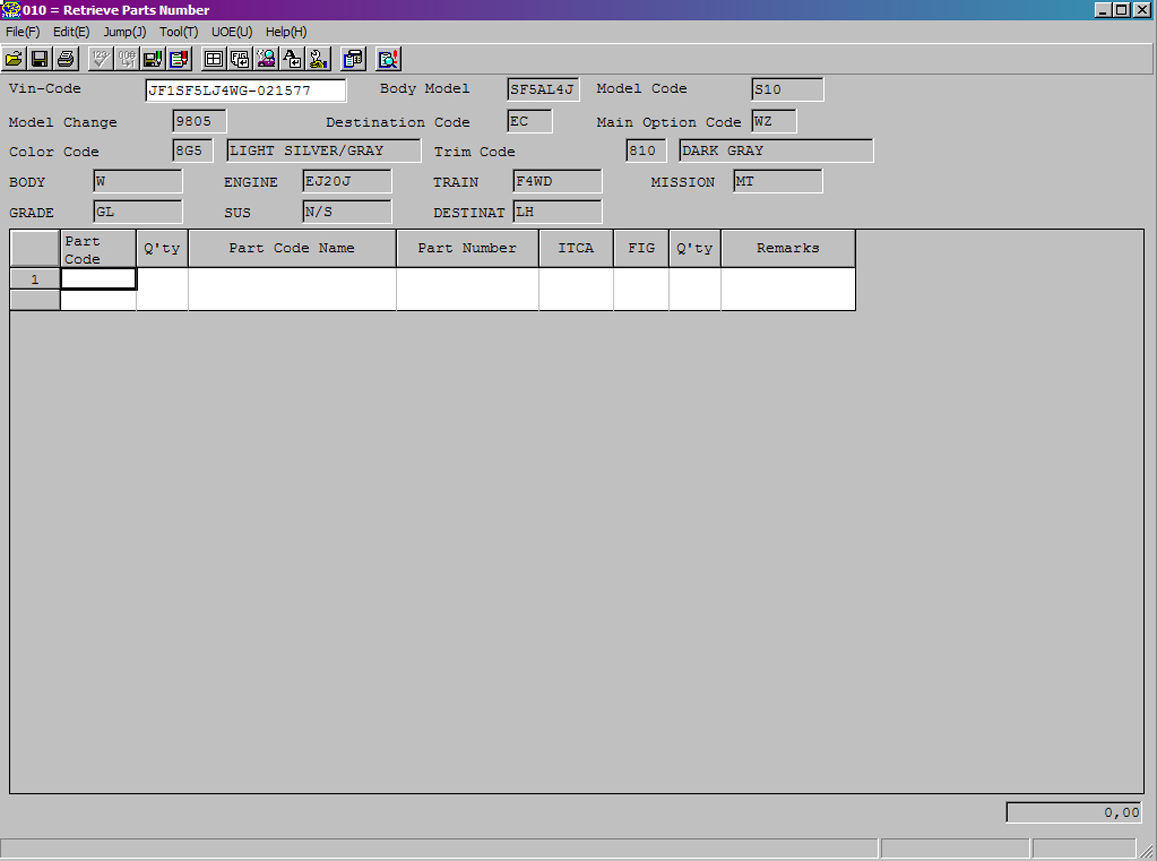The width and height of the screenshot is (1157, 861).
Task: Open the Jump(J) menu
Action: 124,32
